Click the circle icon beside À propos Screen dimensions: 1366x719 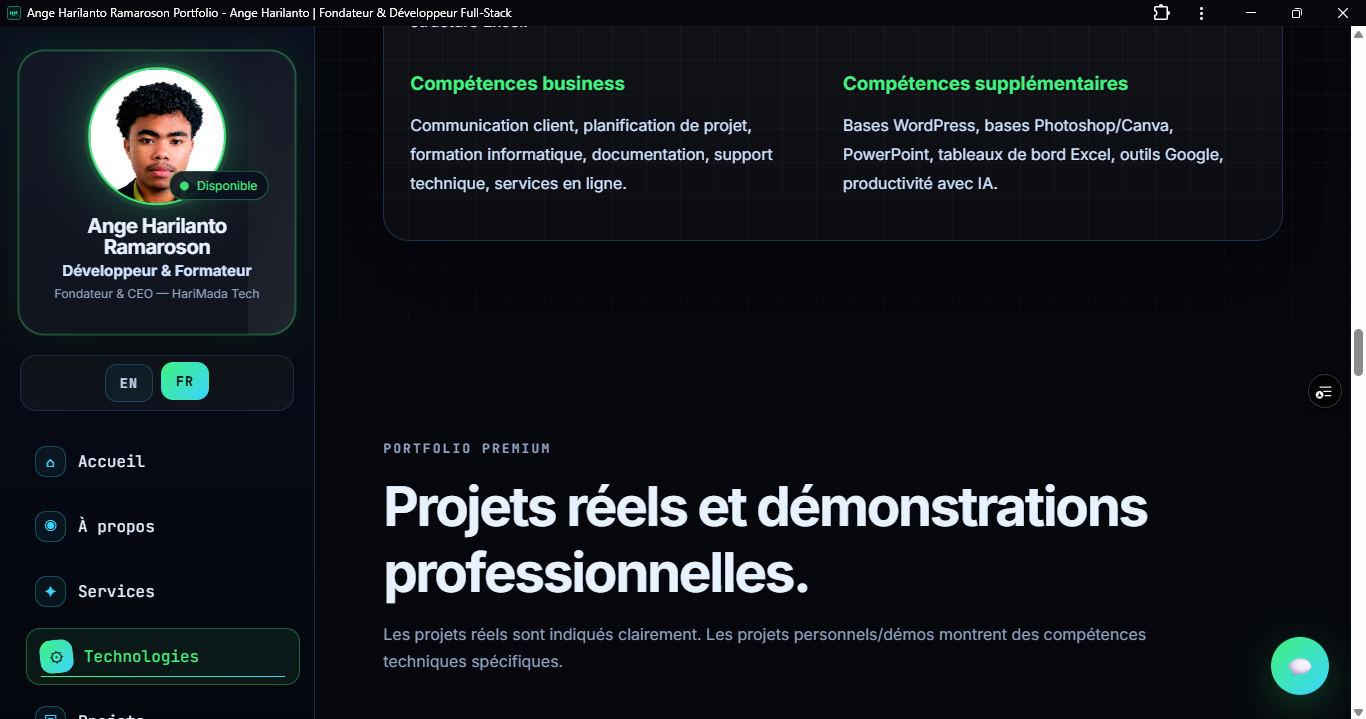50,527
